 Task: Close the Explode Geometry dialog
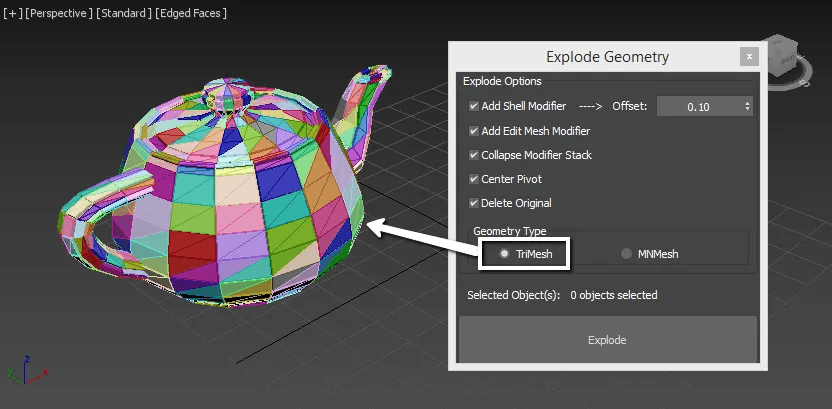749,56
